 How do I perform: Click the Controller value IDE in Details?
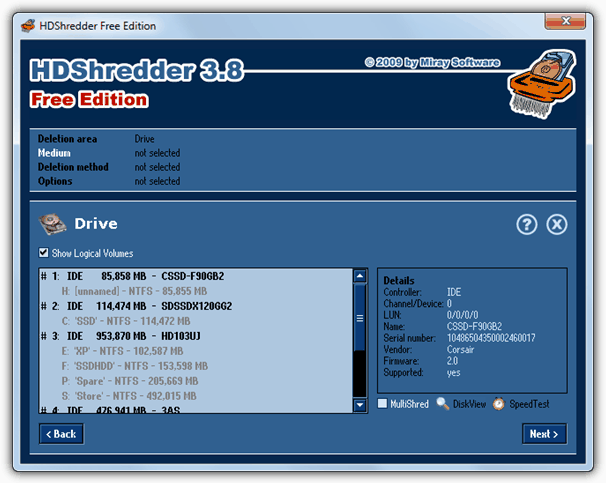tap(454, 292)
